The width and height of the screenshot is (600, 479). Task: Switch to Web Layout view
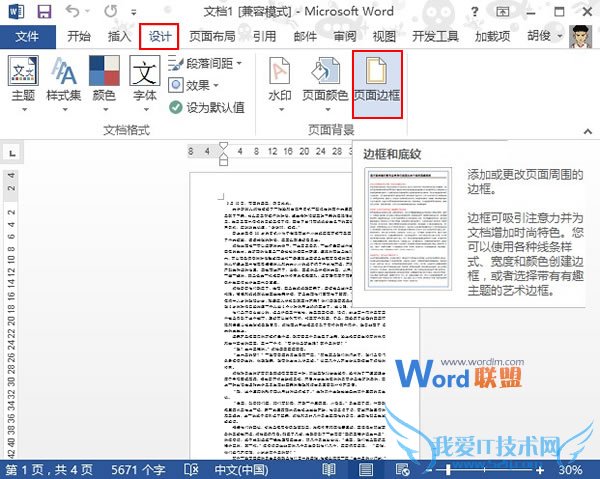click(x=402, y=469)
